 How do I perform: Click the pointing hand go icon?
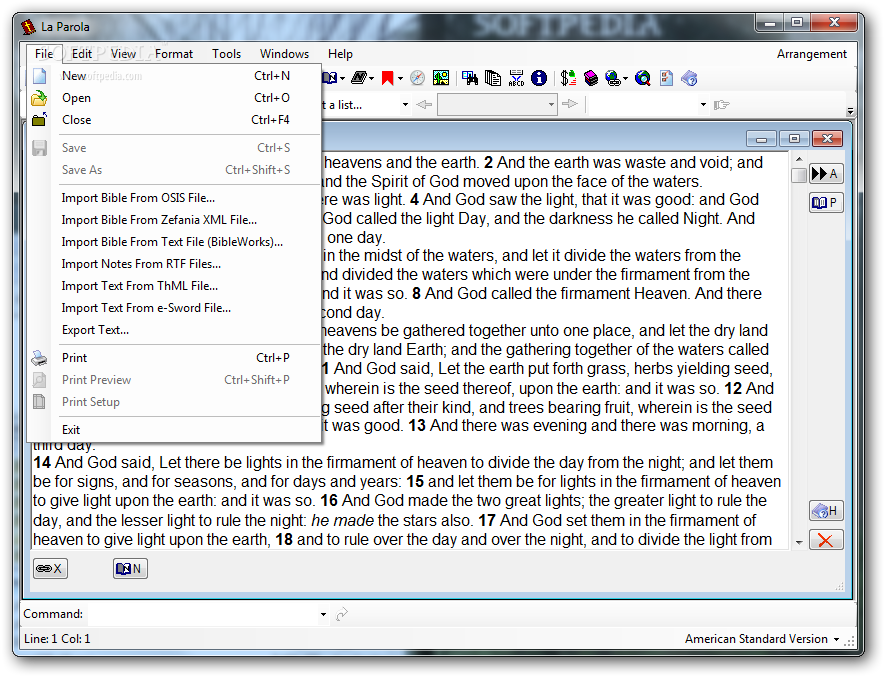coord(721,104)
